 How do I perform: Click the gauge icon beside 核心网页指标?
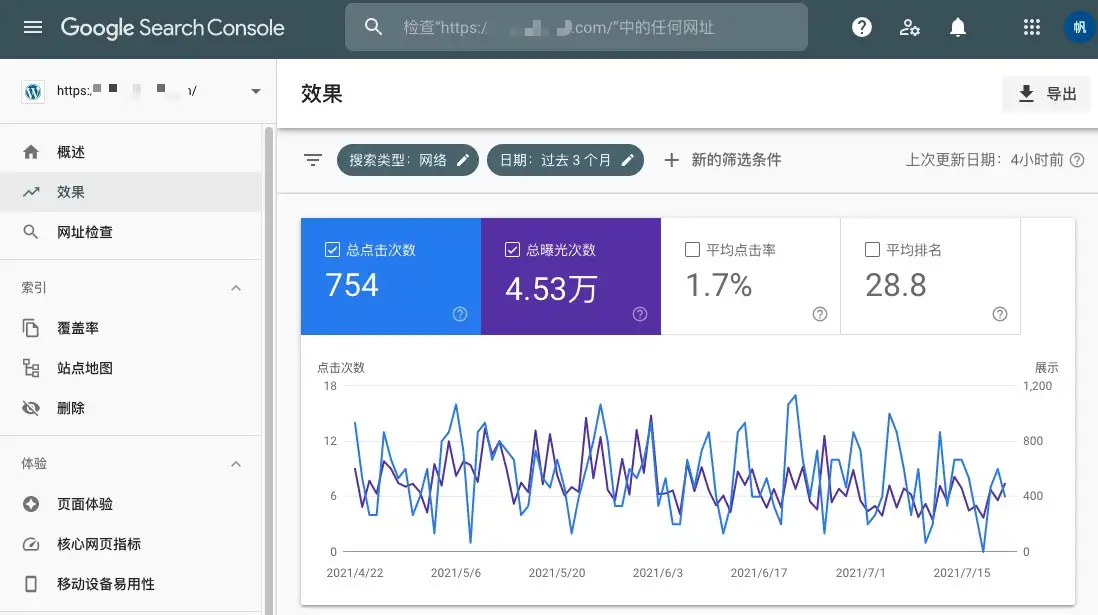click(31, 544)
